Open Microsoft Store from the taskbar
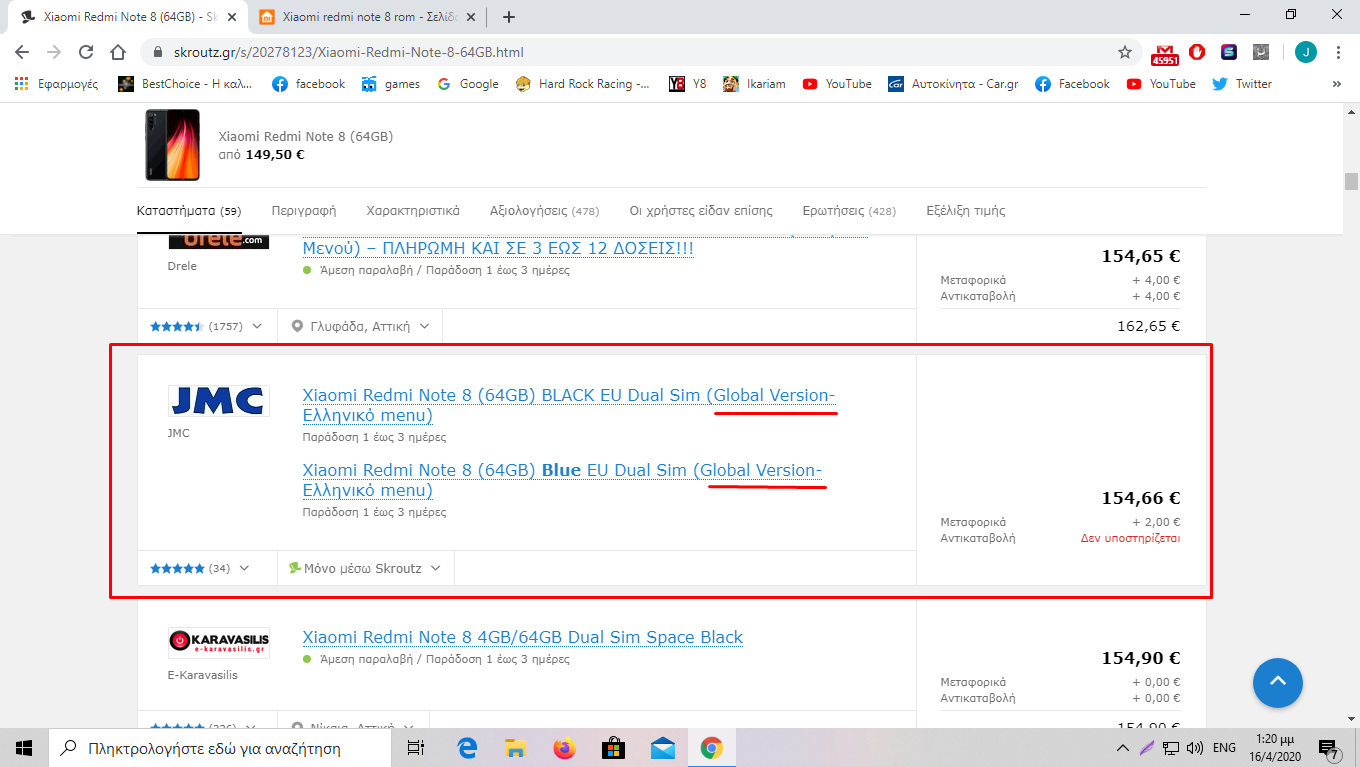 tap(613, 747)
